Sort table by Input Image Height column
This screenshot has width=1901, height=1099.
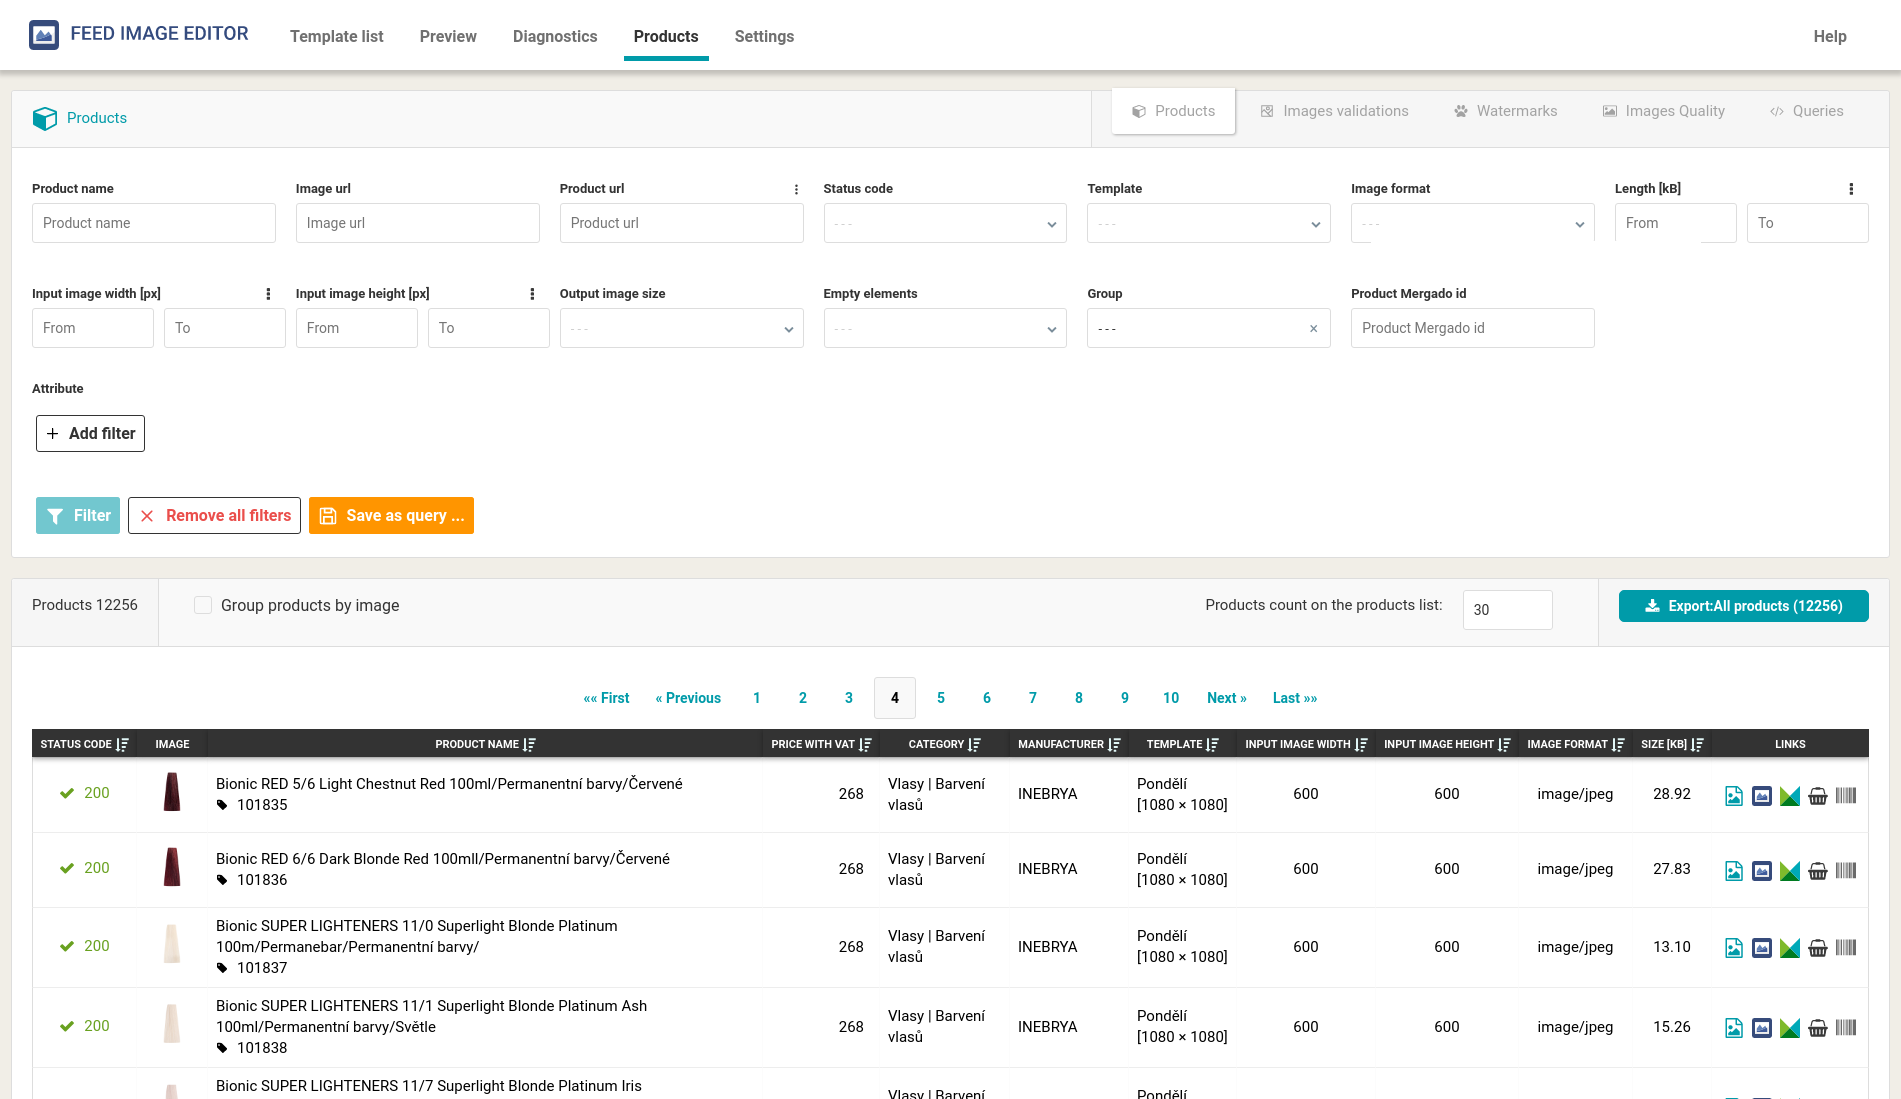click(1504, 745)
